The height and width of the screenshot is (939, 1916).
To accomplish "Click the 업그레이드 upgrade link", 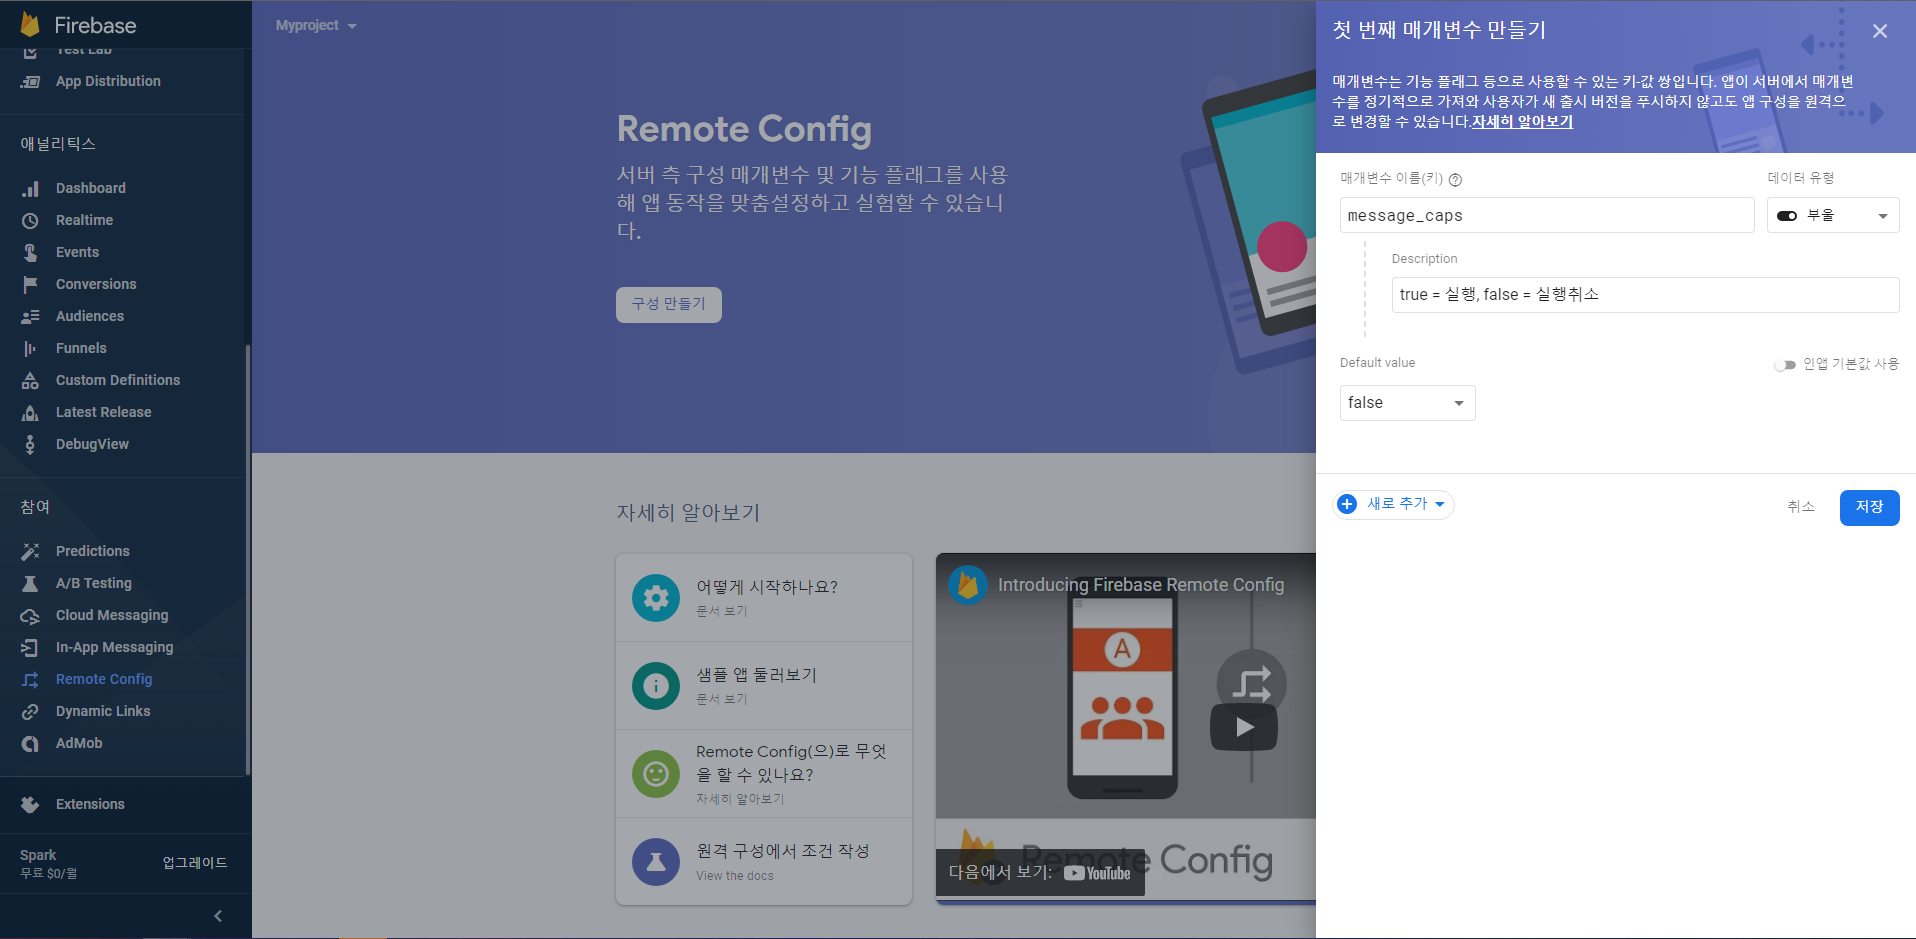I will pyautogui.click(x=195, y=863).
